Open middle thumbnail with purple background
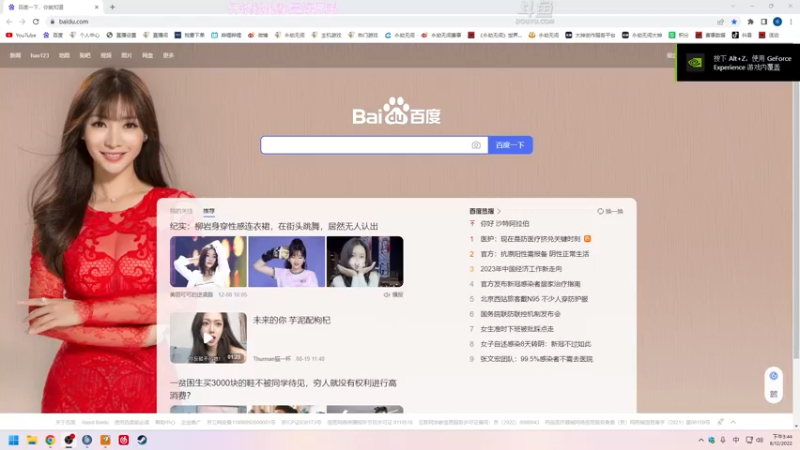800x450 pixels. point(287,261)
